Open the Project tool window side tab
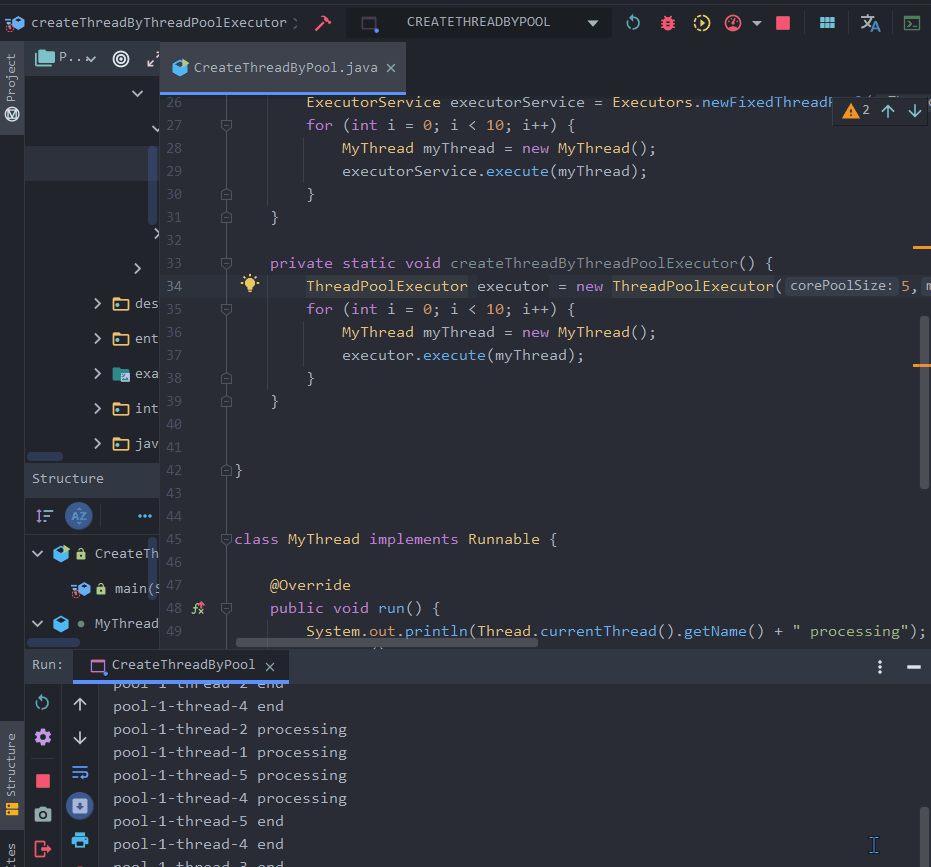 point(11,87)
